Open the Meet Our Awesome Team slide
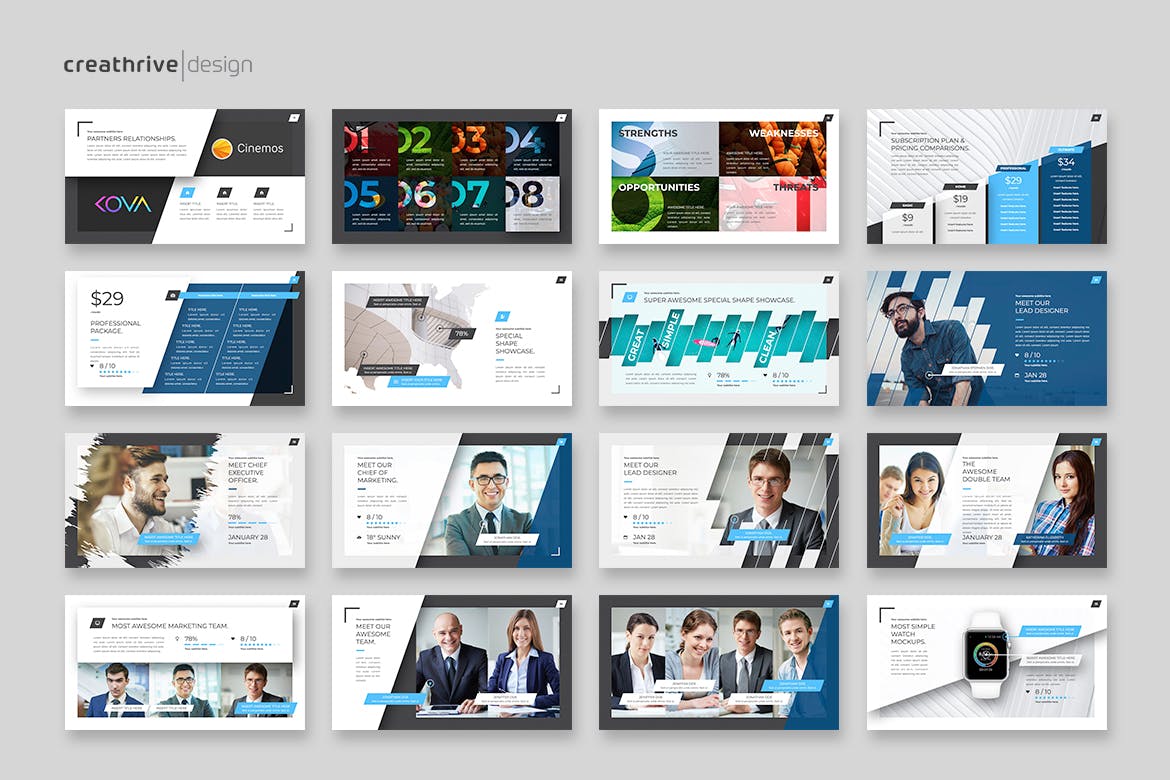This screenshot has width=1170, height=780. click(451, 663)
